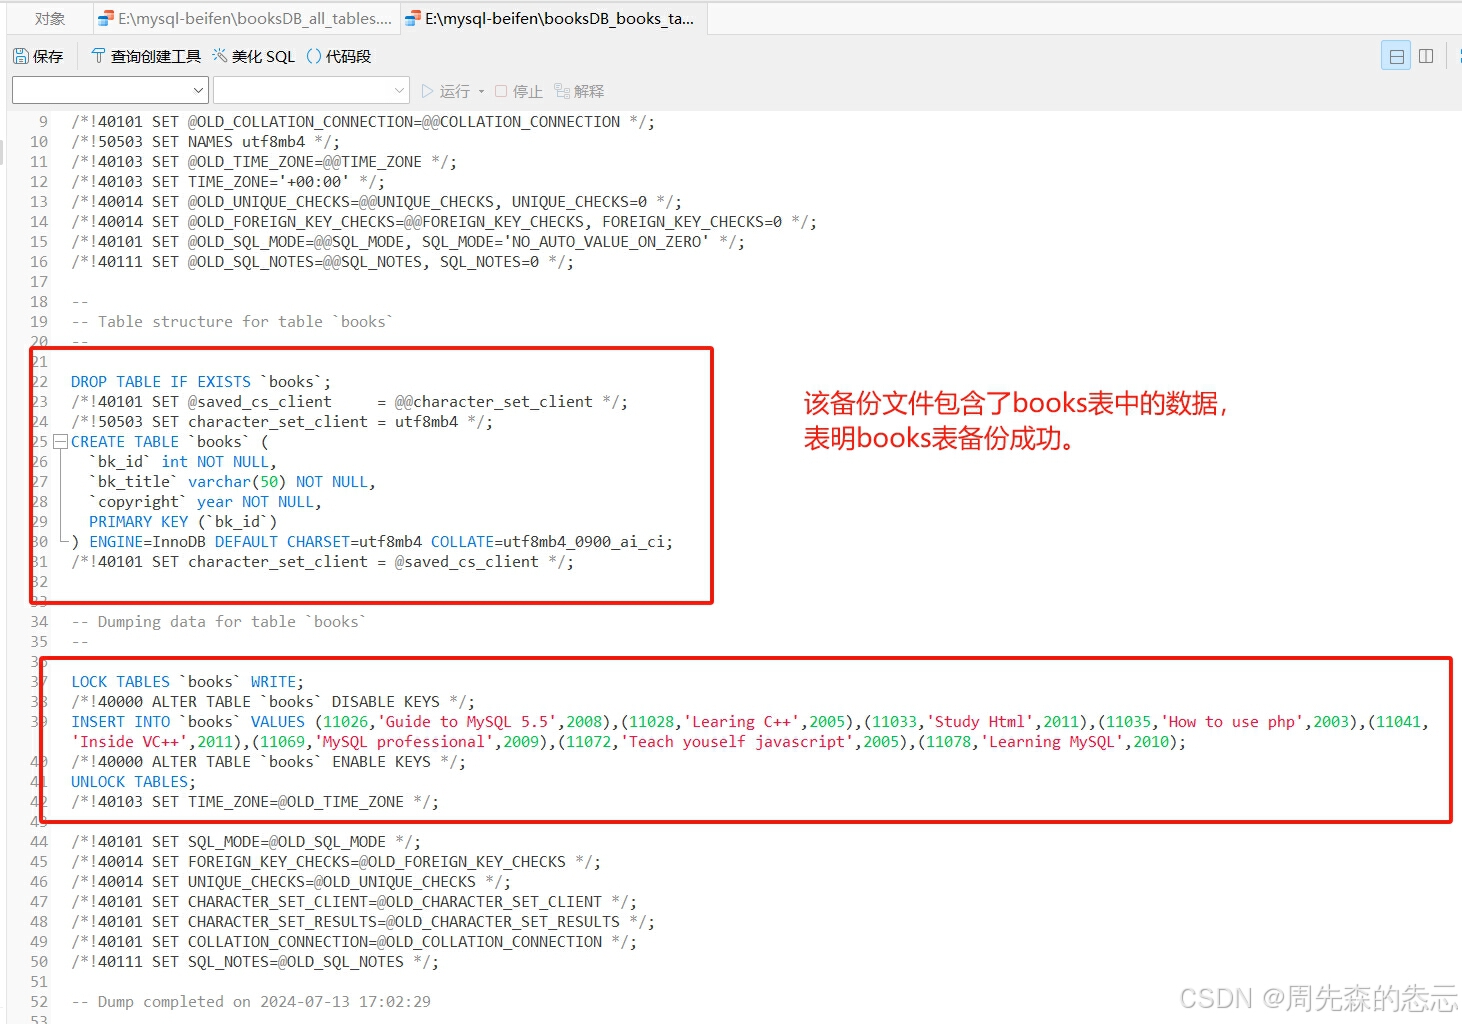Click the '`bk_id` int NOT NULL,' line

(x=183, y=462)
